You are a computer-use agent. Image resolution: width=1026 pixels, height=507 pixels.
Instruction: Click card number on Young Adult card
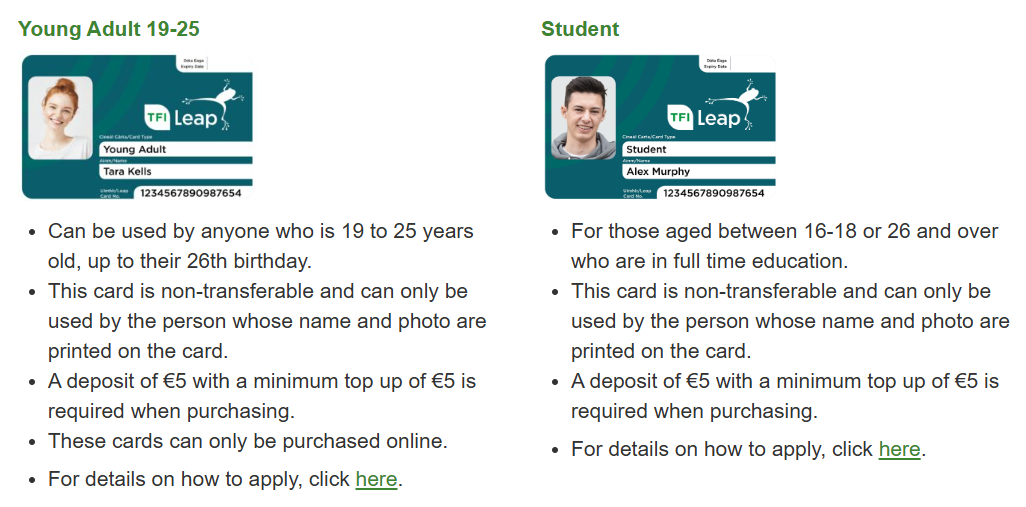coord(190,193)
